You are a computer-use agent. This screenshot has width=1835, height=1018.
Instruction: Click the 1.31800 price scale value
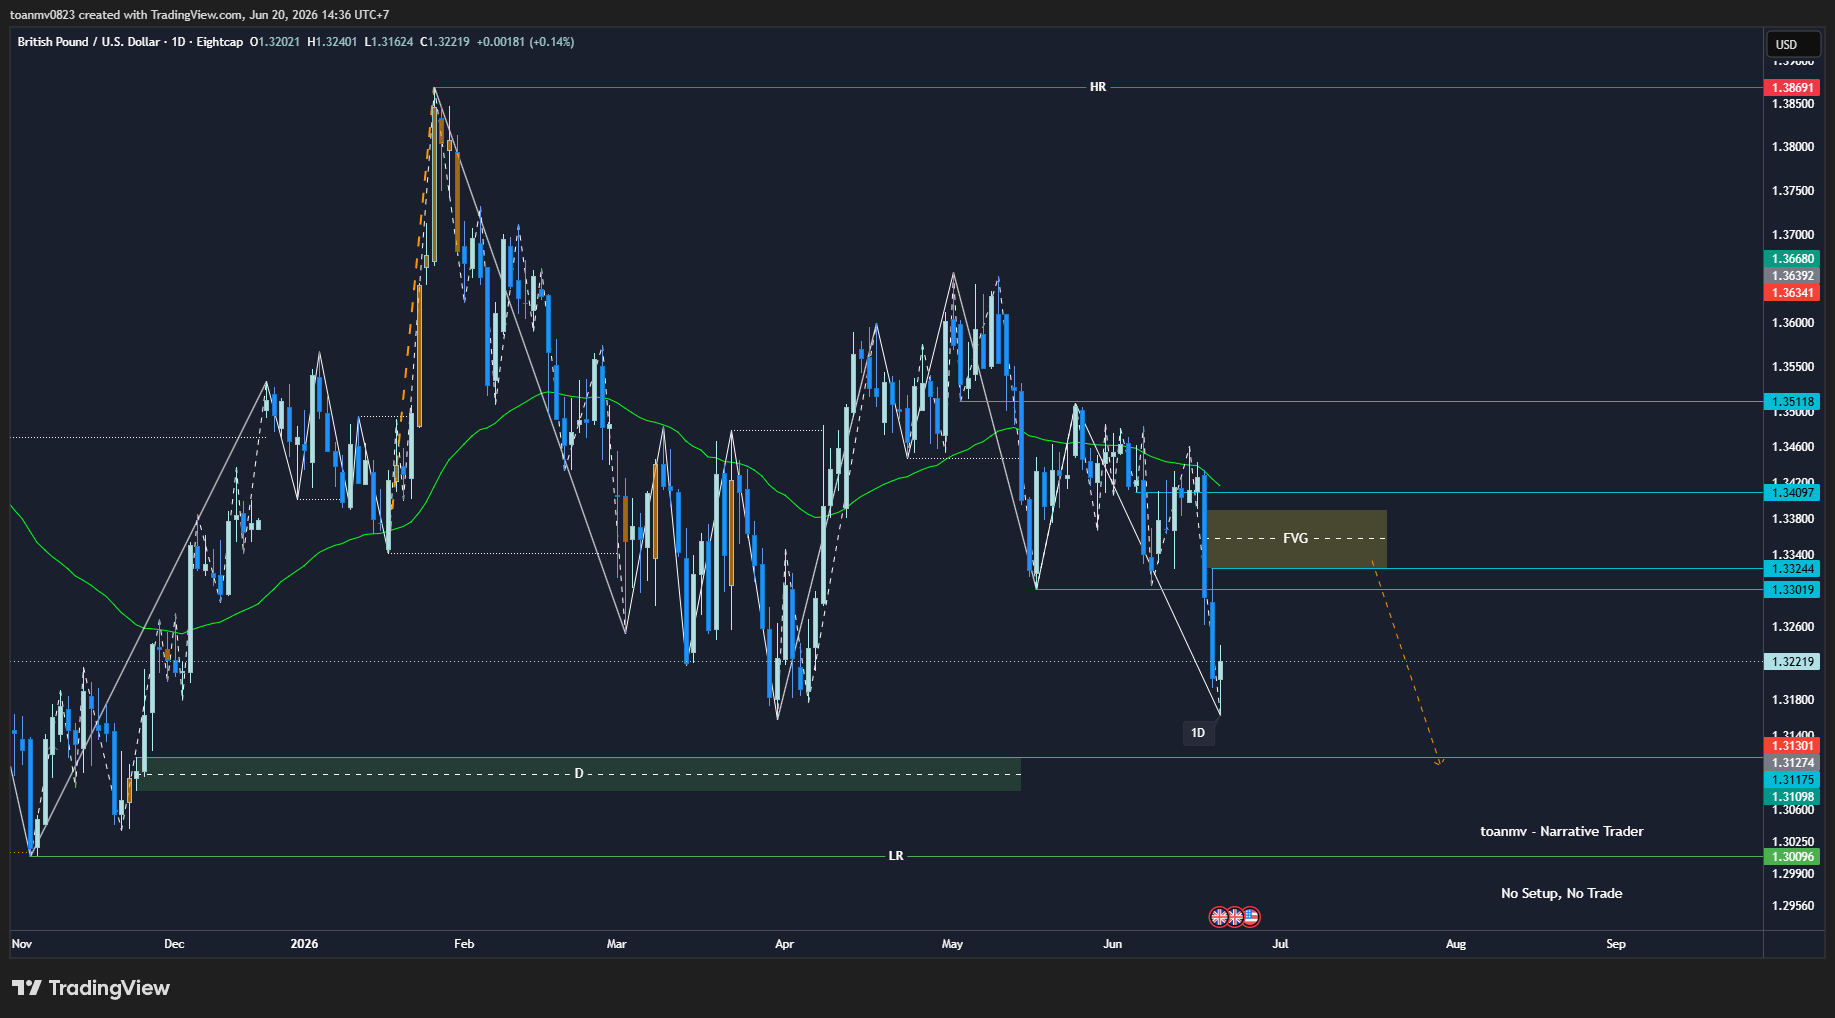coord(1793,700)
